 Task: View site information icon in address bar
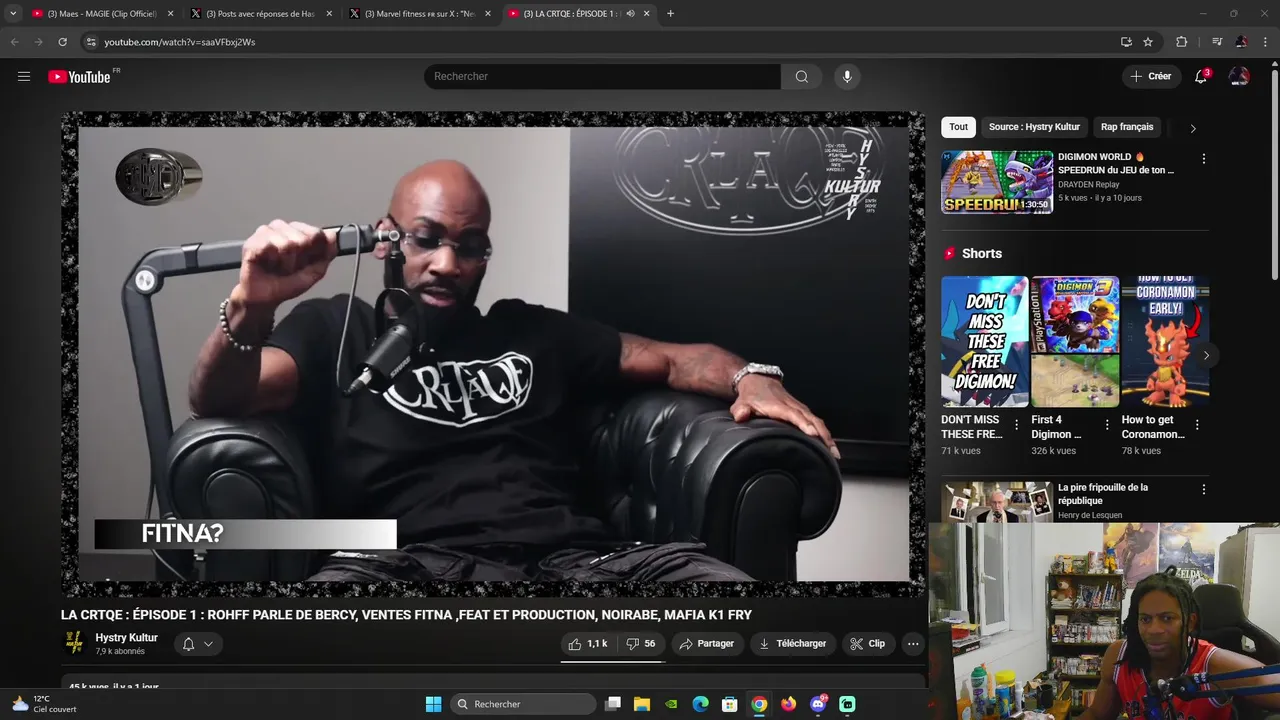(x=91, y=42)
